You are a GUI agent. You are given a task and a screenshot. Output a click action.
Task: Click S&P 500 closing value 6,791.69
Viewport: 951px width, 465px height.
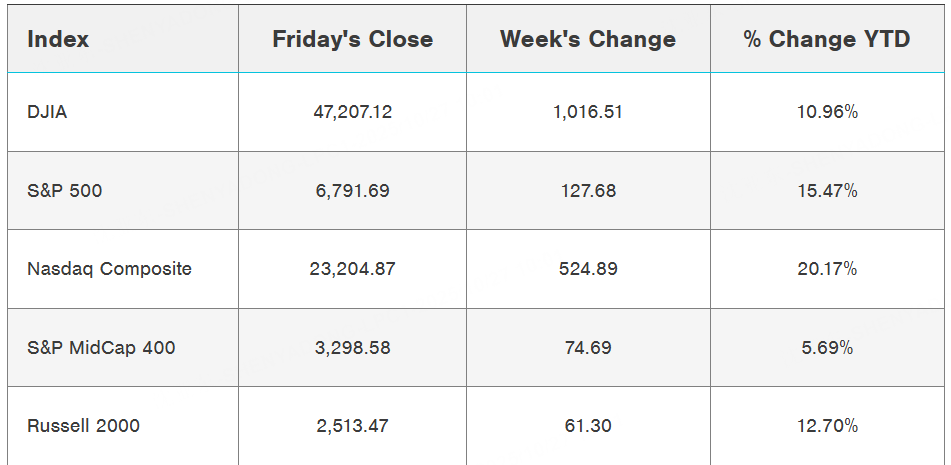pos(352,190)
